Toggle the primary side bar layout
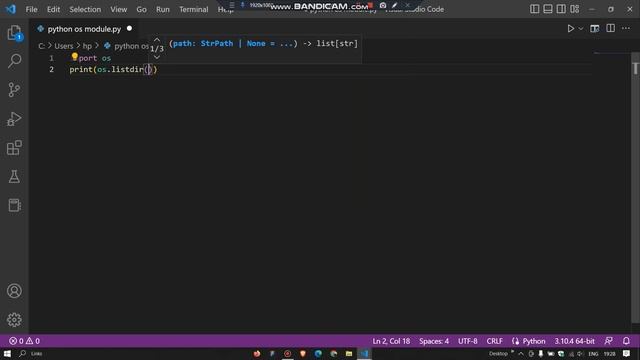This screenshot has width=640, height=360. [x=534, y=9]
